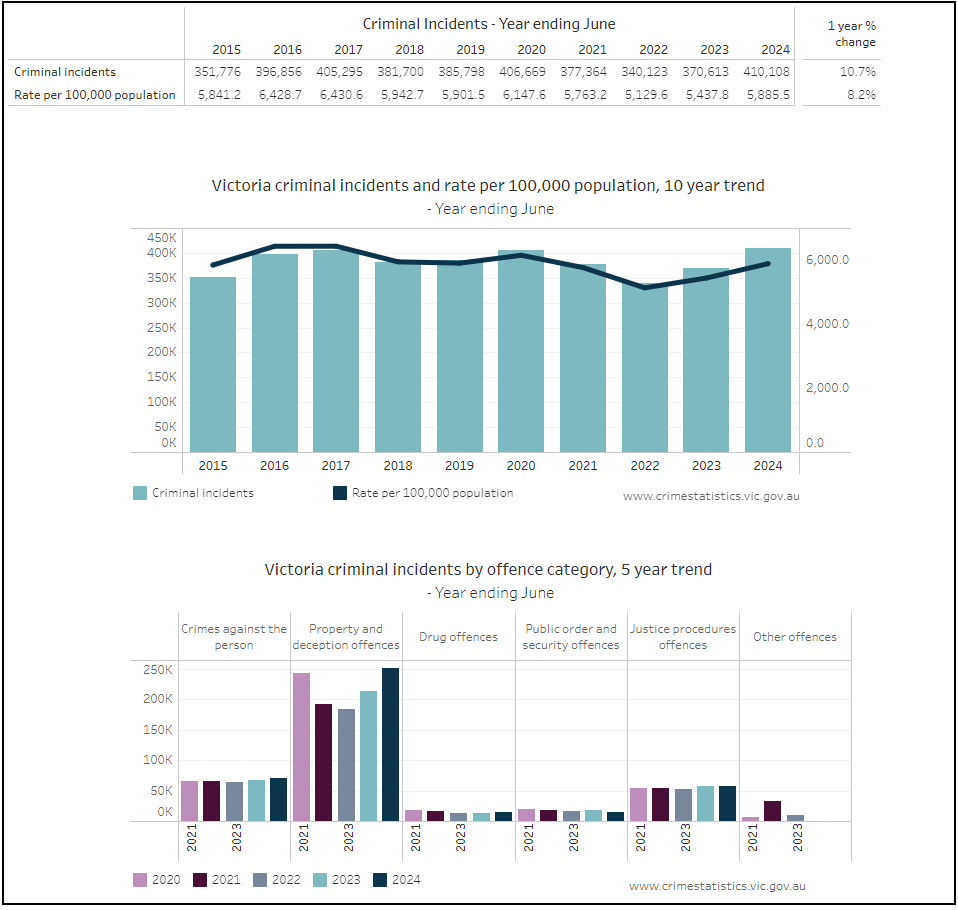
Task: Select the 410,108 criminal incidents table cell
Action: pos(766,72)
